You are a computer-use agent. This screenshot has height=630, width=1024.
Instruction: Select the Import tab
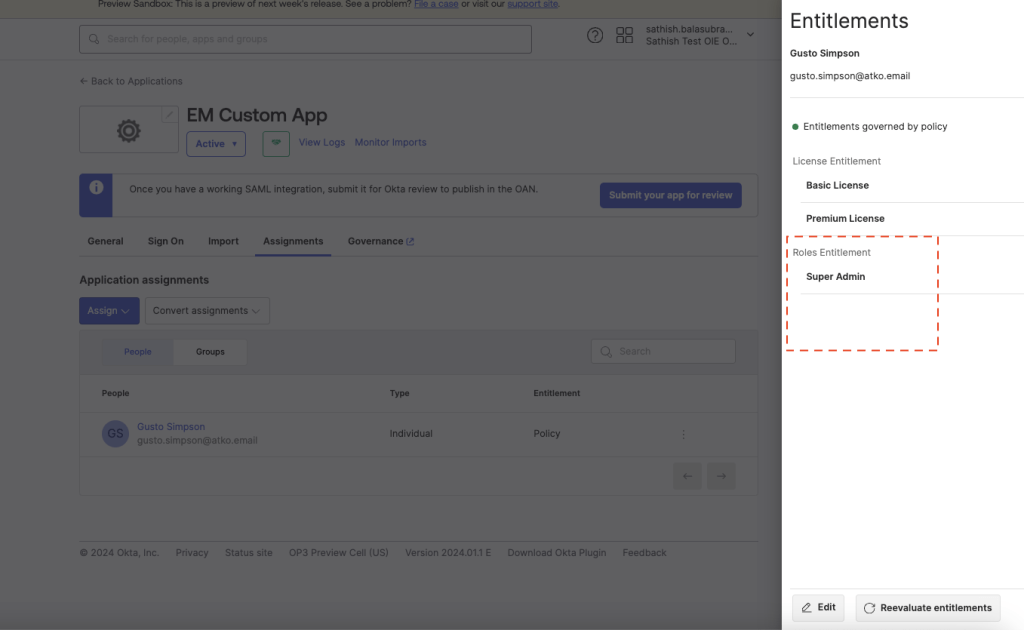pos(223,241)
